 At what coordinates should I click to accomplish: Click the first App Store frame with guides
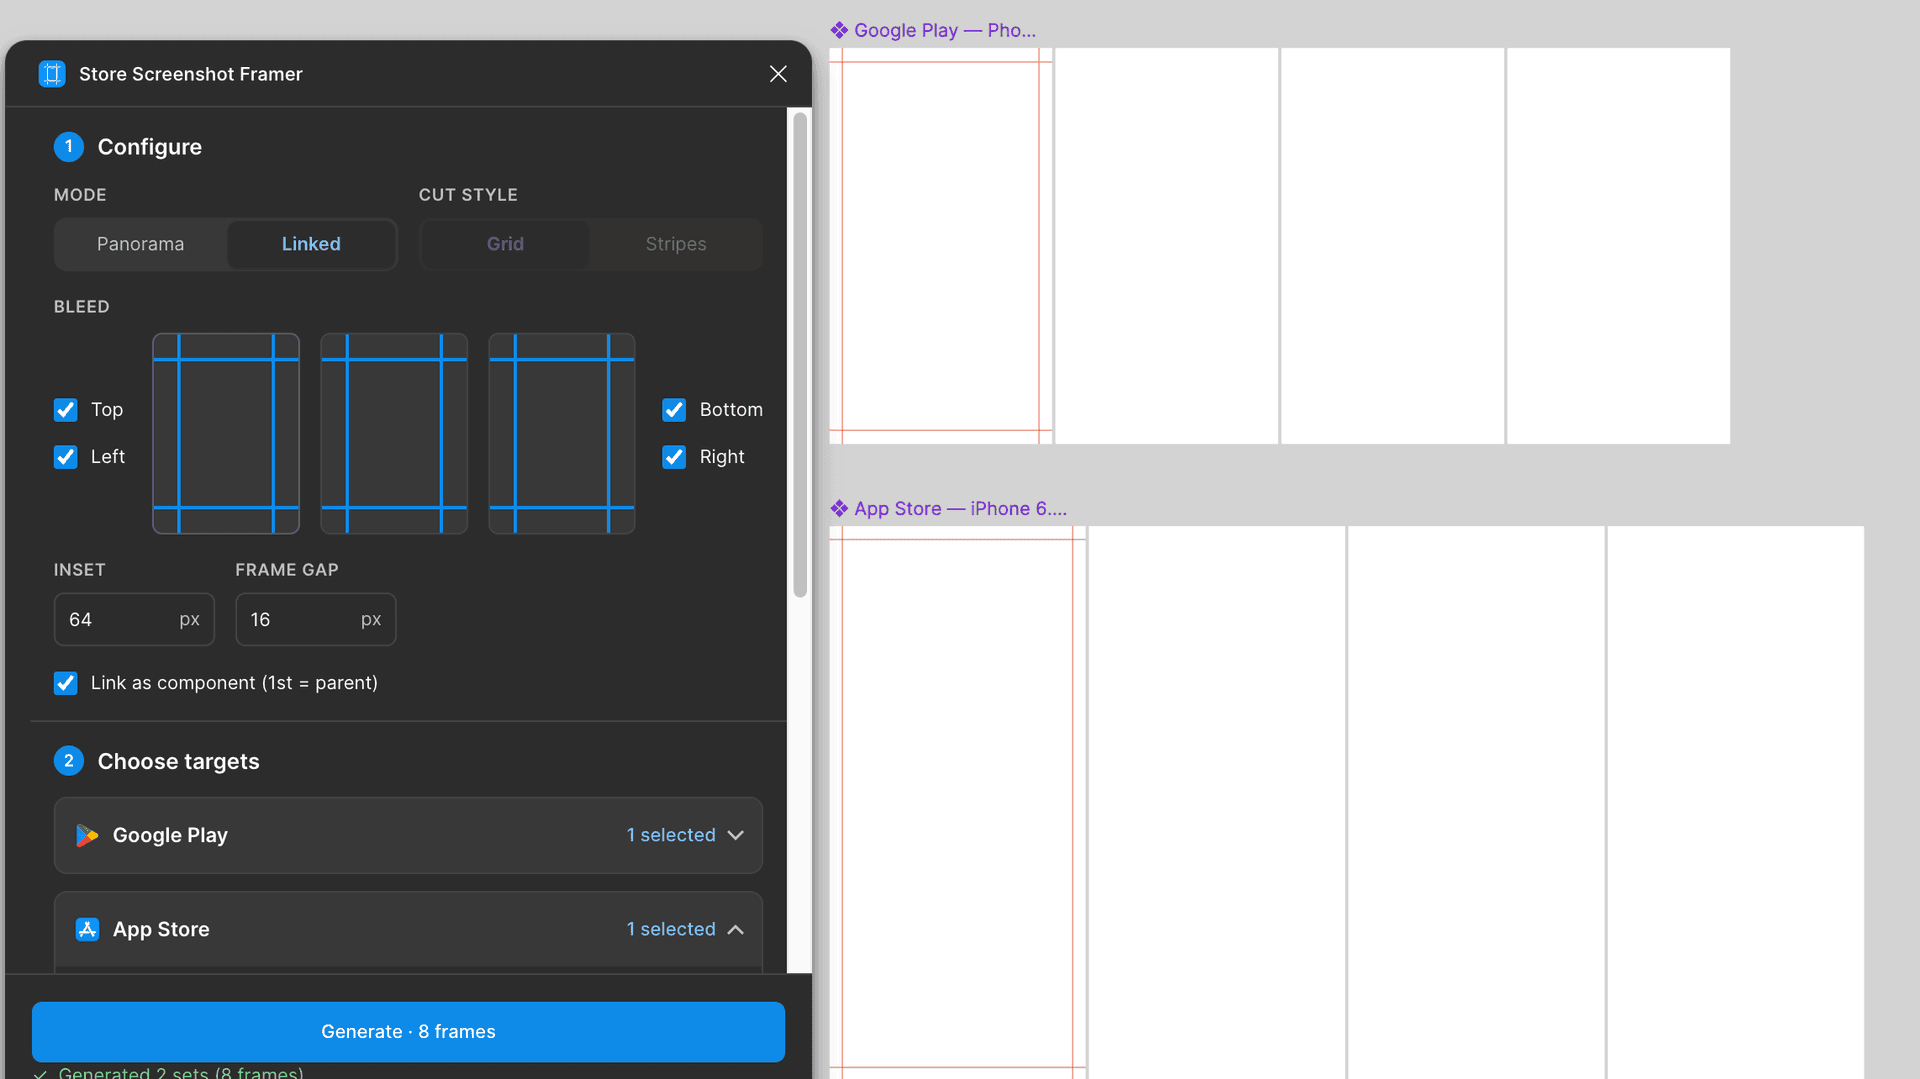(957, 802)
